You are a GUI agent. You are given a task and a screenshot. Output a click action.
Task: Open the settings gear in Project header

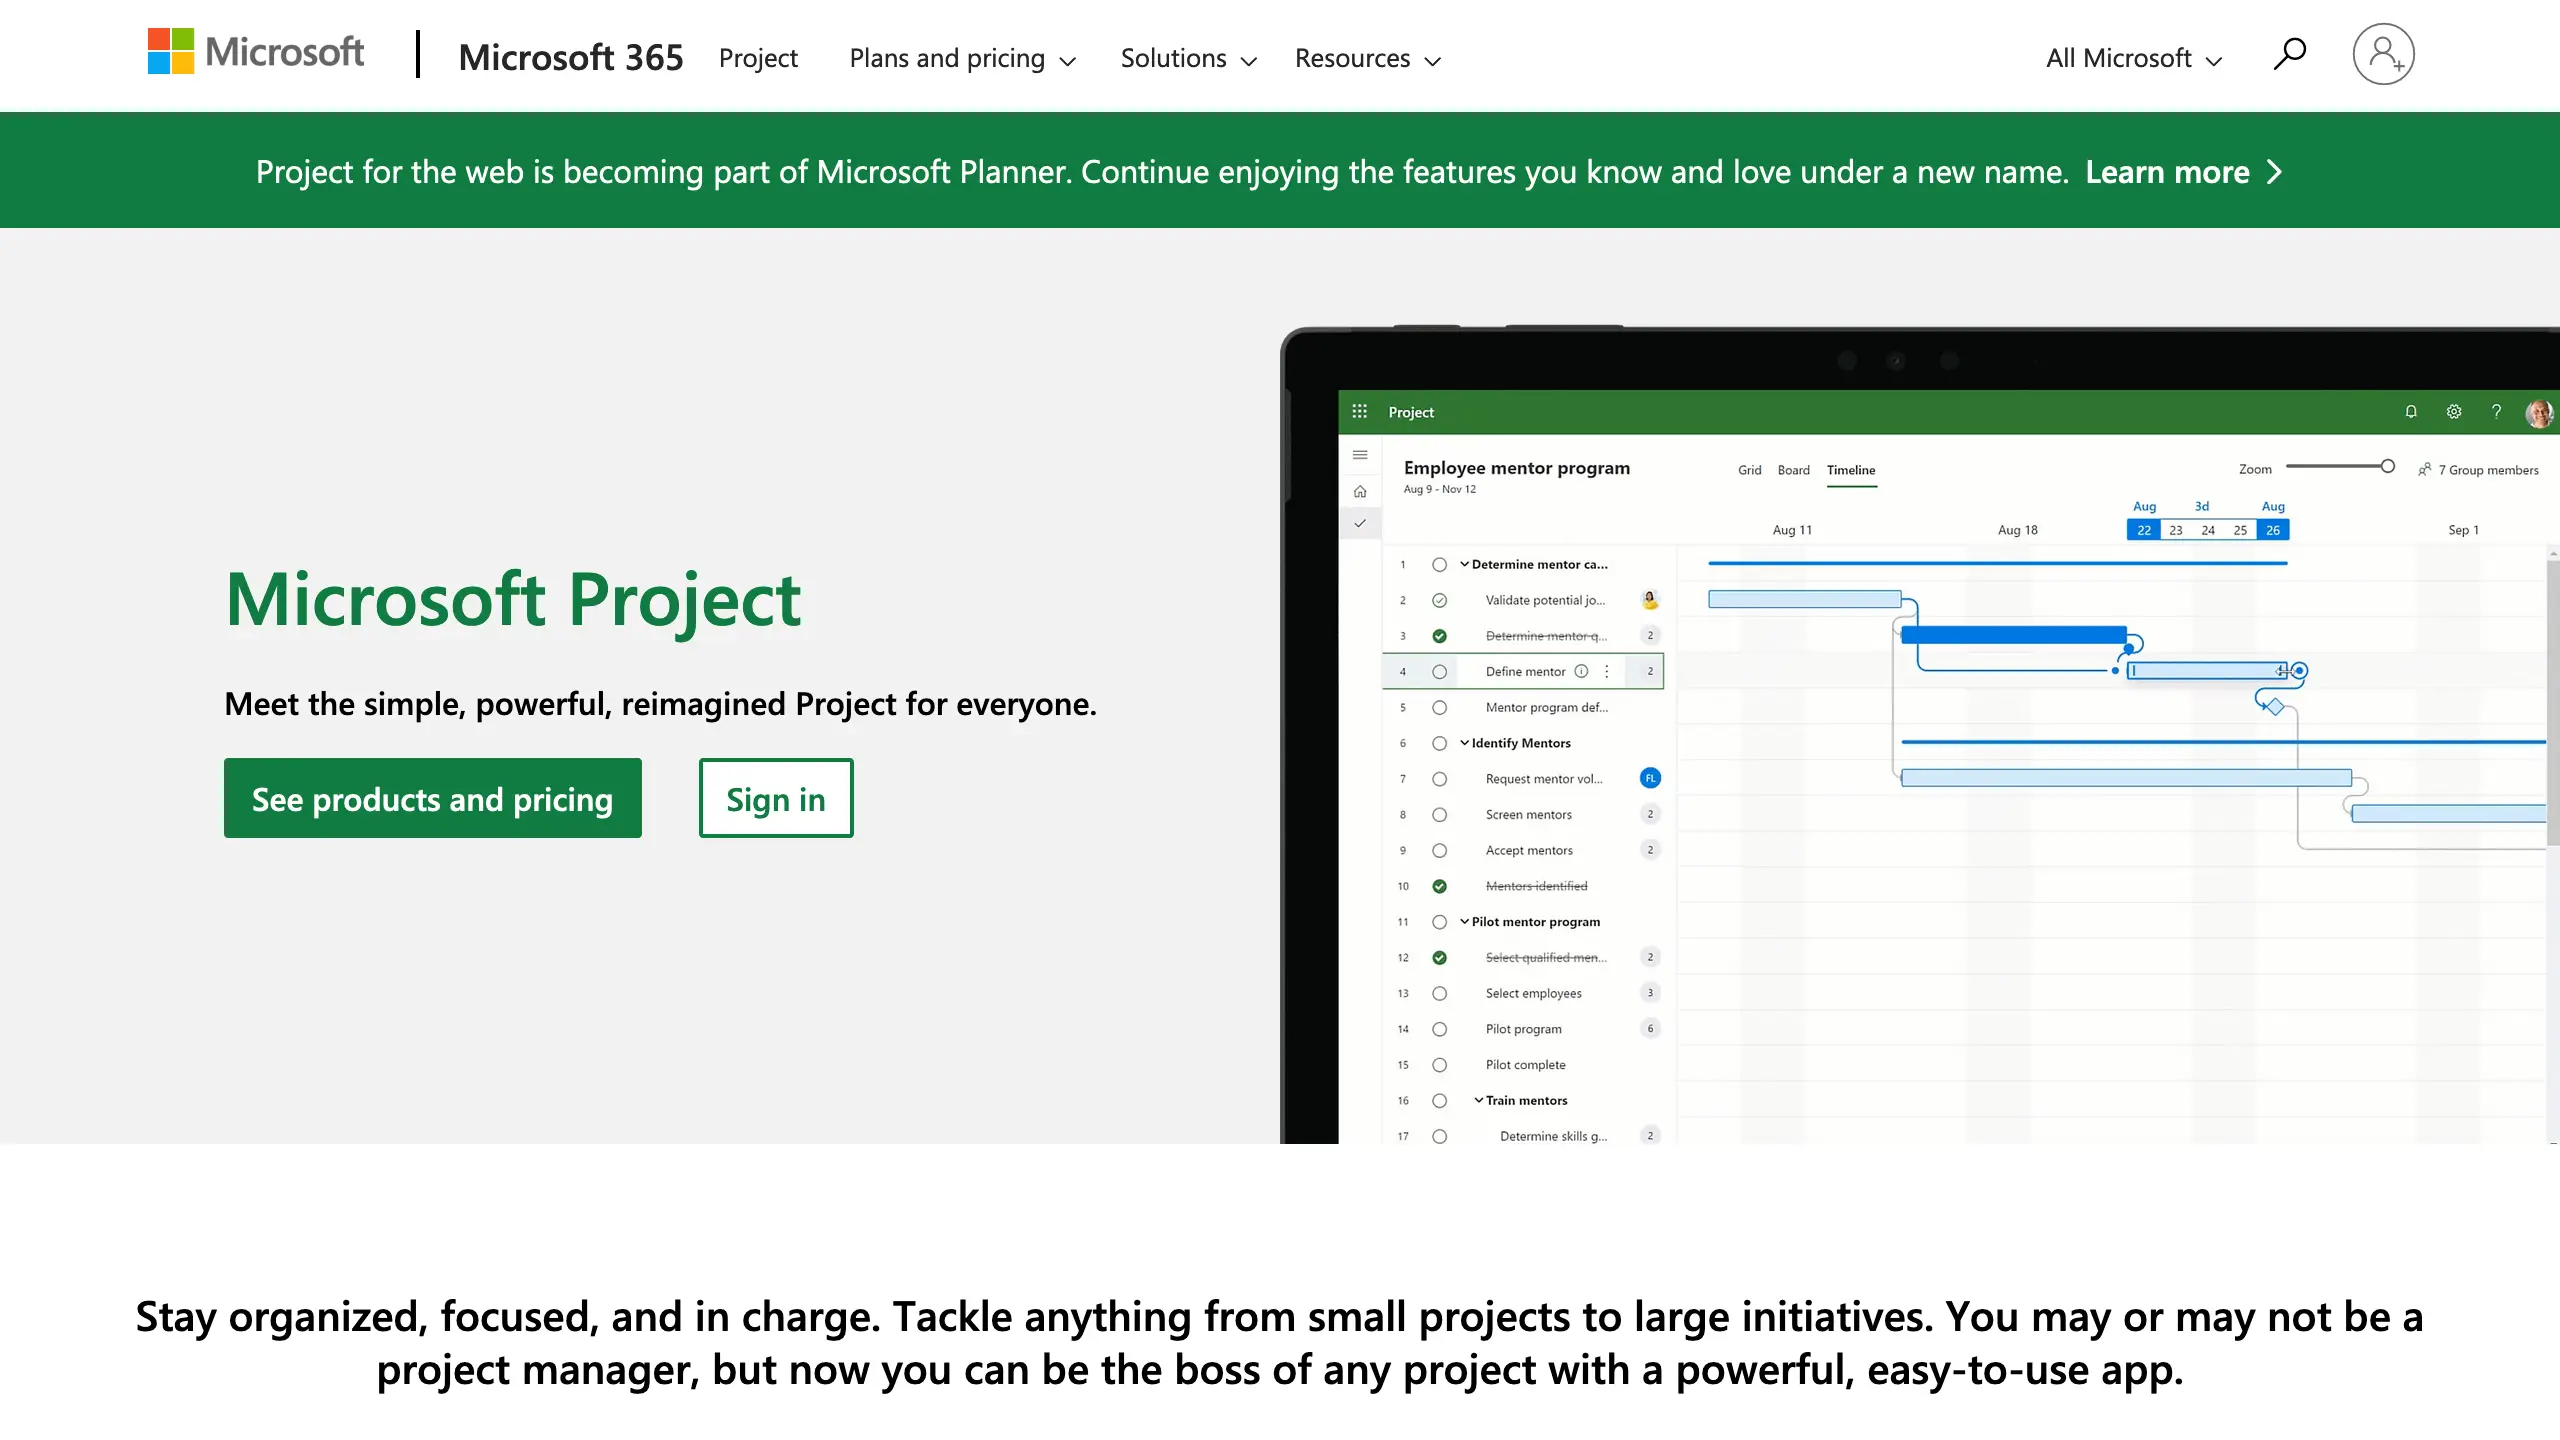pyautogui.click(x=2454, y=412)
